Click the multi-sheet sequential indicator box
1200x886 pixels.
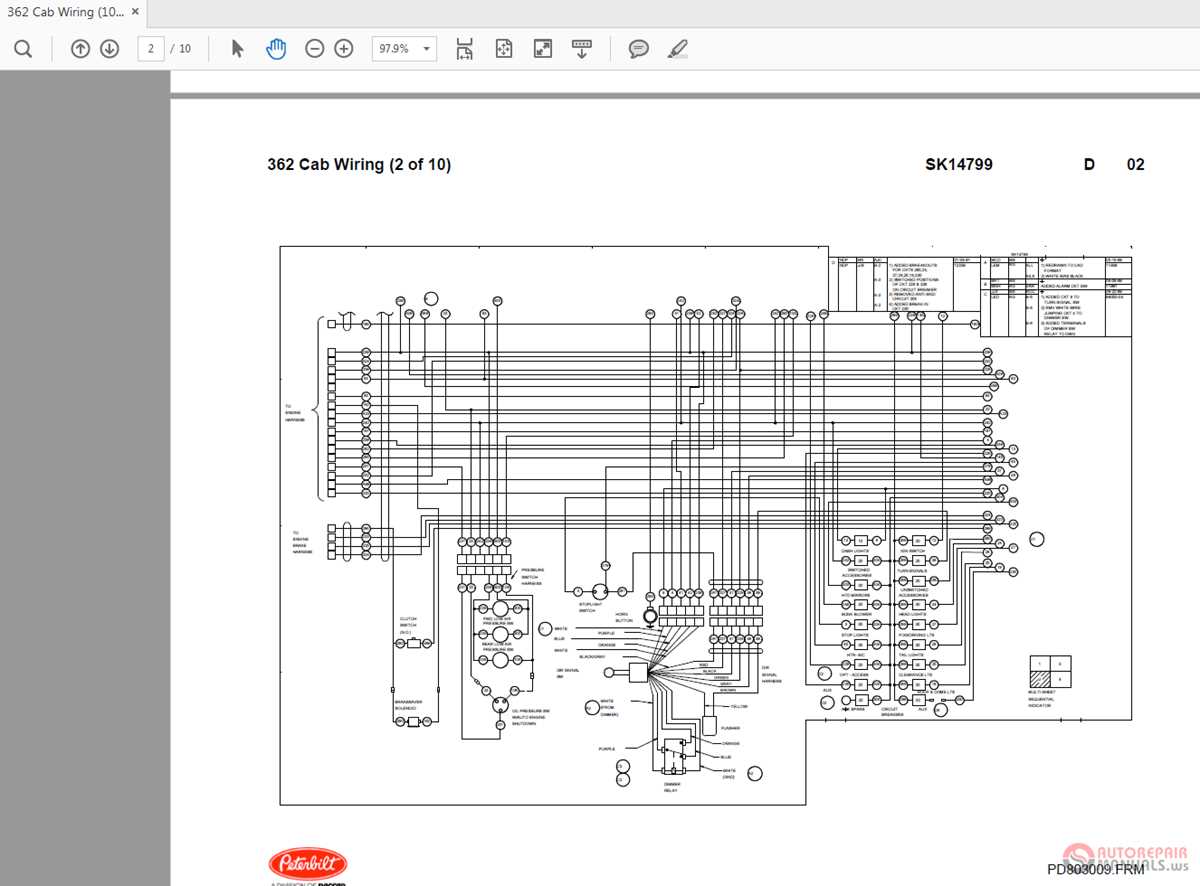click(x=1050, y=670)
